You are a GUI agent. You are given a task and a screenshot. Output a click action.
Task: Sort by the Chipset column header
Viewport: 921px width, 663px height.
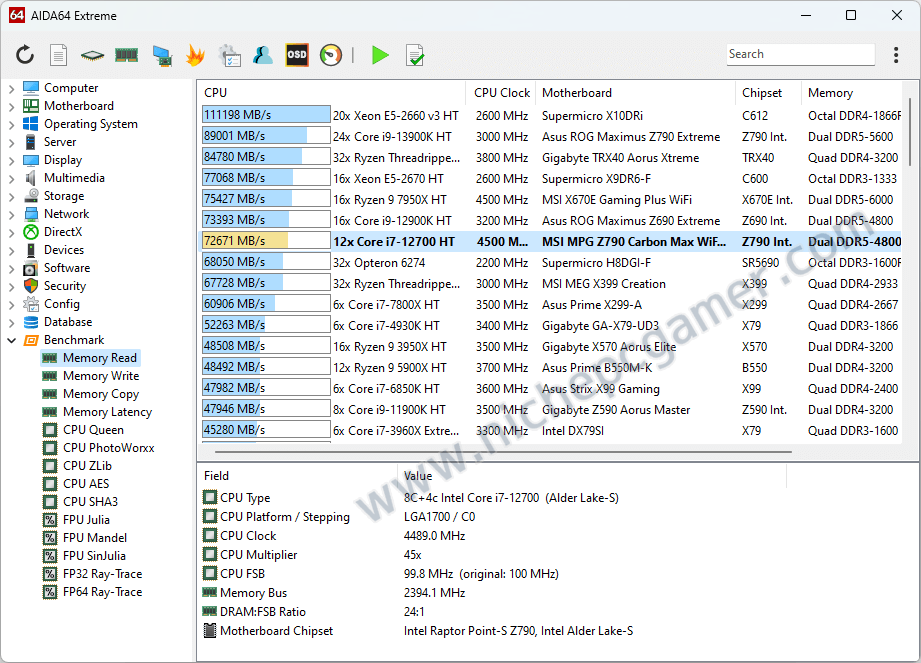[768, 93]
